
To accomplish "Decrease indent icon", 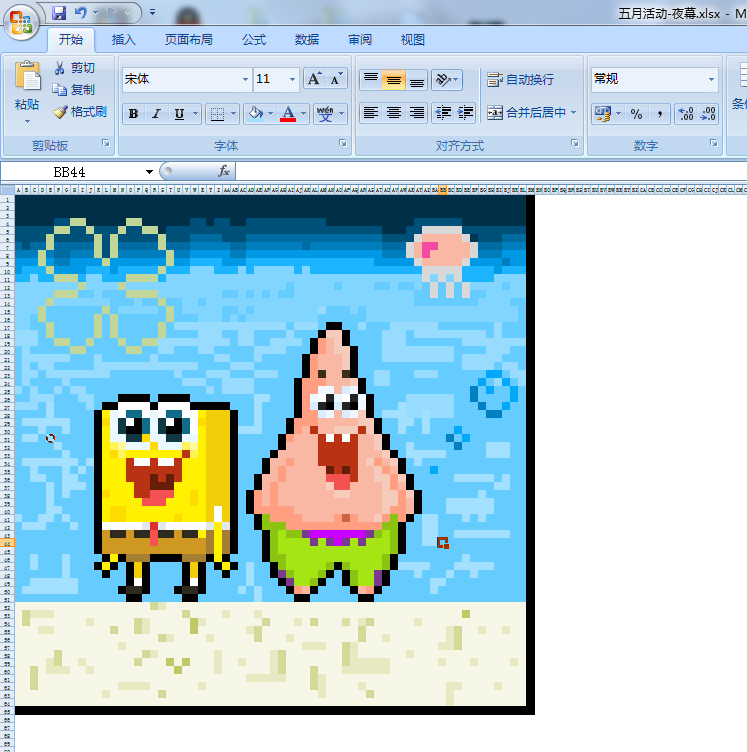I will [443, 113].
